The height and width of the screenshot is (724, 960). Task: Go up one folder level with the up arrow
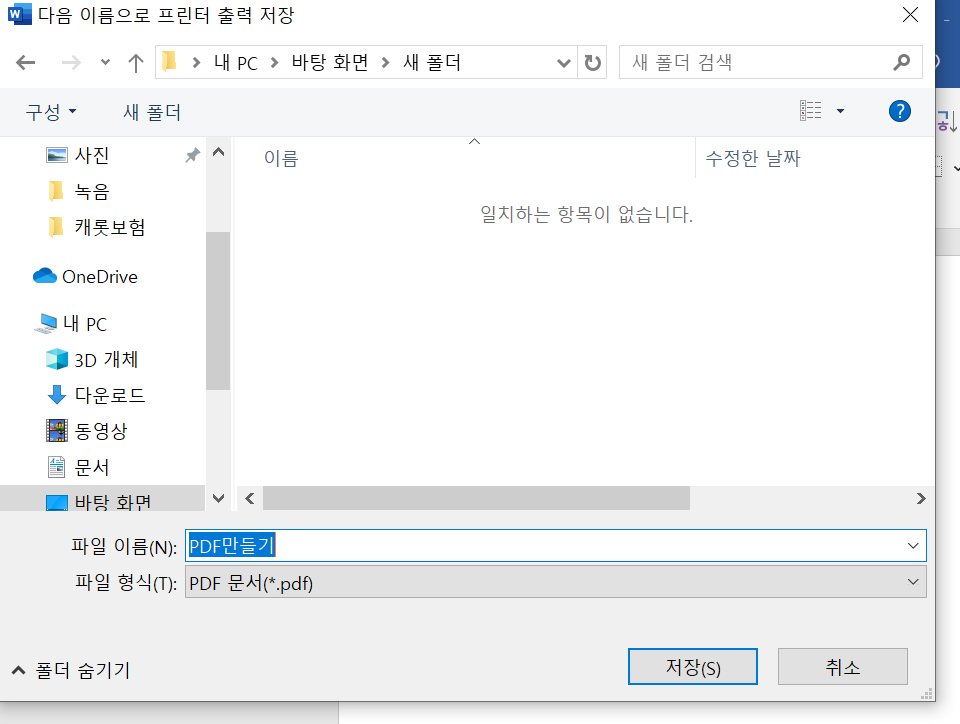coord(136,61)
